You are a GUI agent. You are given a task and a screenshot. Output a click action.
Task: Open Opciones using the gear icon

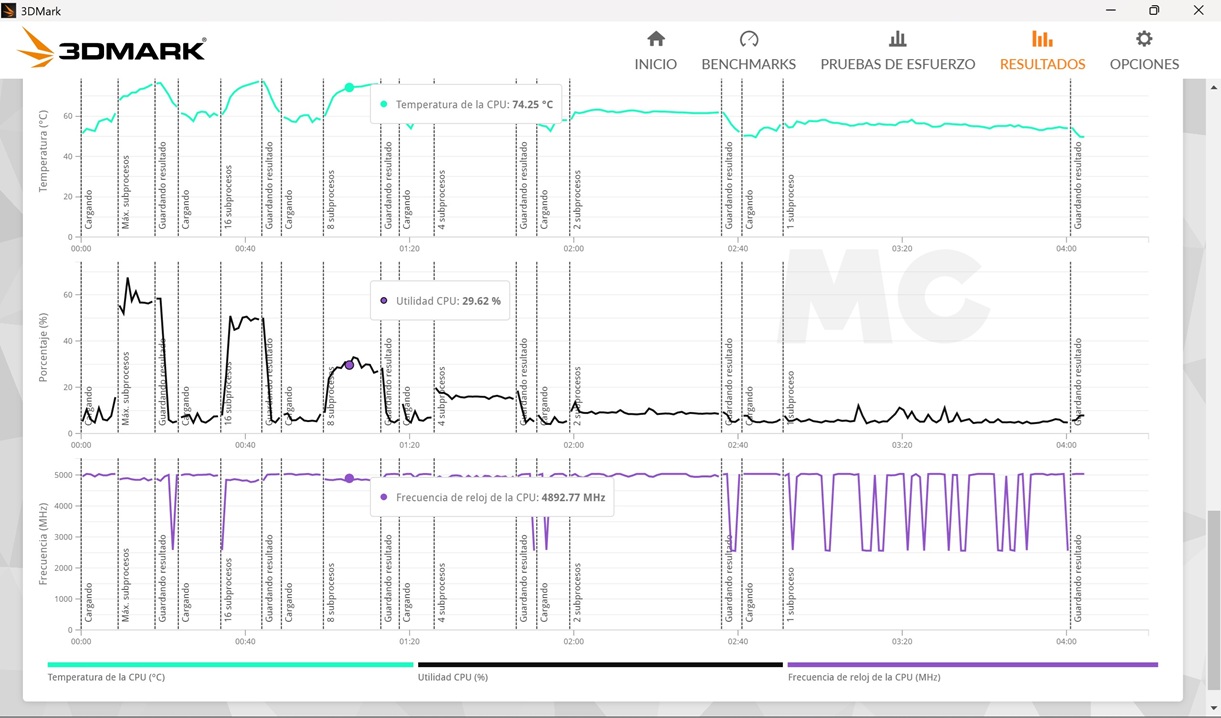[x=1144, y=39]
